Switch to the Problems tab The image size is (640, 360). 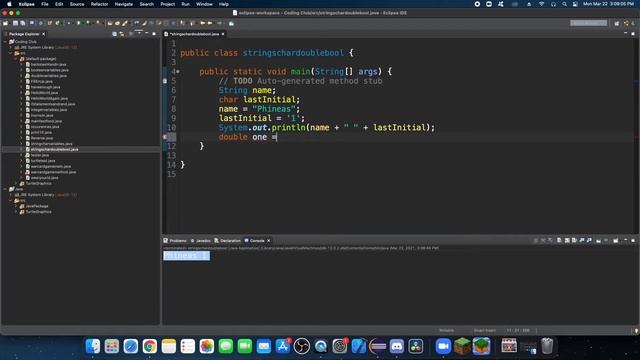coord(175,240)
